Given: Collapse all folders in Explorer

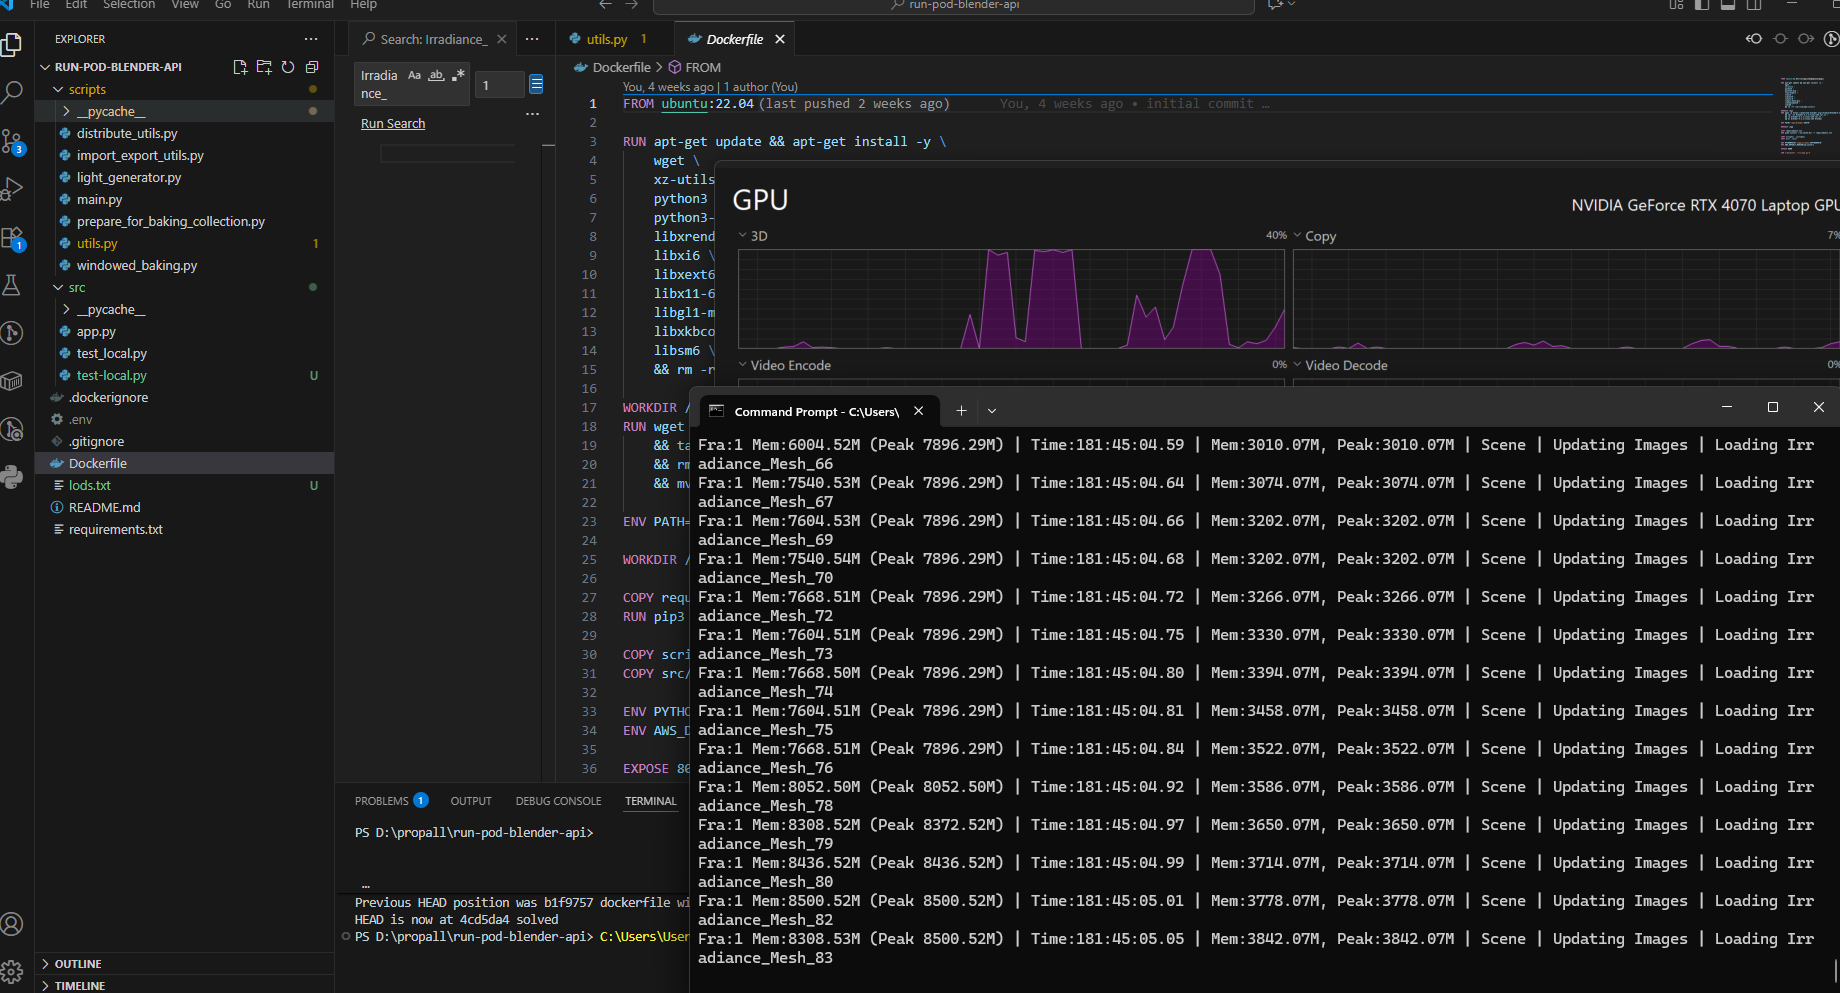Looking at the screenshot, I should [312, 67].
